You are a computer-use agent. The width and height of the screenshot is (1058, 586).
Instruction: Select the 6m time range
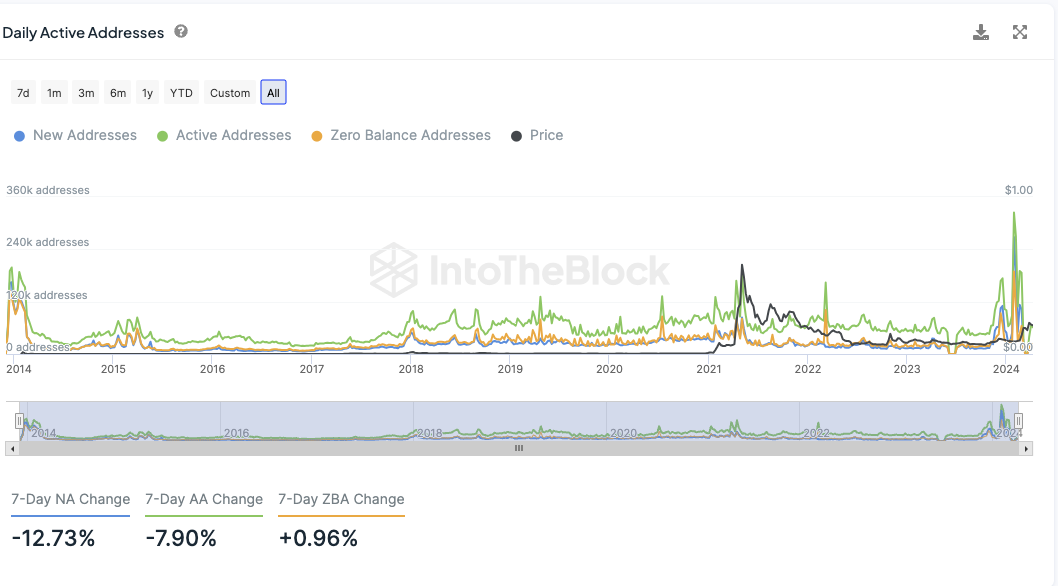pos(118,93)
